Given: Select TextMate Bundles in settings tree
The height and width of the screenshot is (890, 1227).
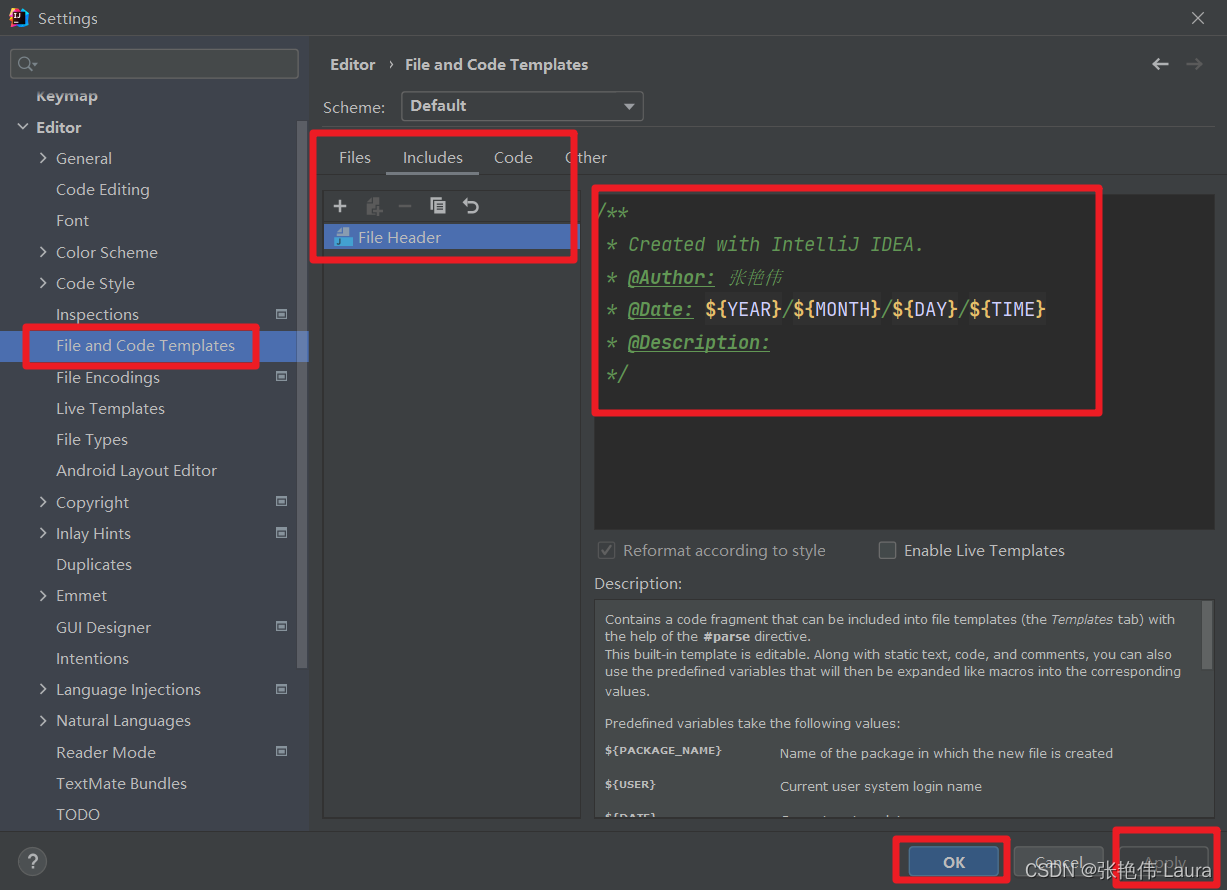Looking at the screenshot, I should 121,783.
